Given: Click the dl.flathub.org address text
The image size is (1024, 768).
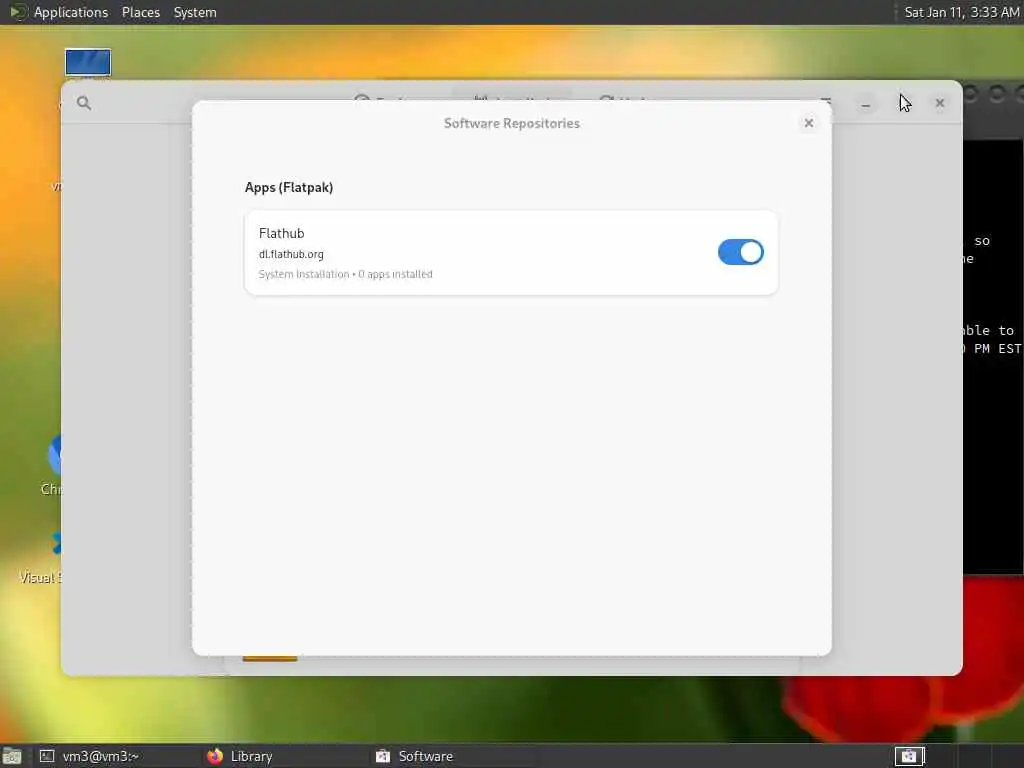Looking at the screenshot, I should (291, 254).
